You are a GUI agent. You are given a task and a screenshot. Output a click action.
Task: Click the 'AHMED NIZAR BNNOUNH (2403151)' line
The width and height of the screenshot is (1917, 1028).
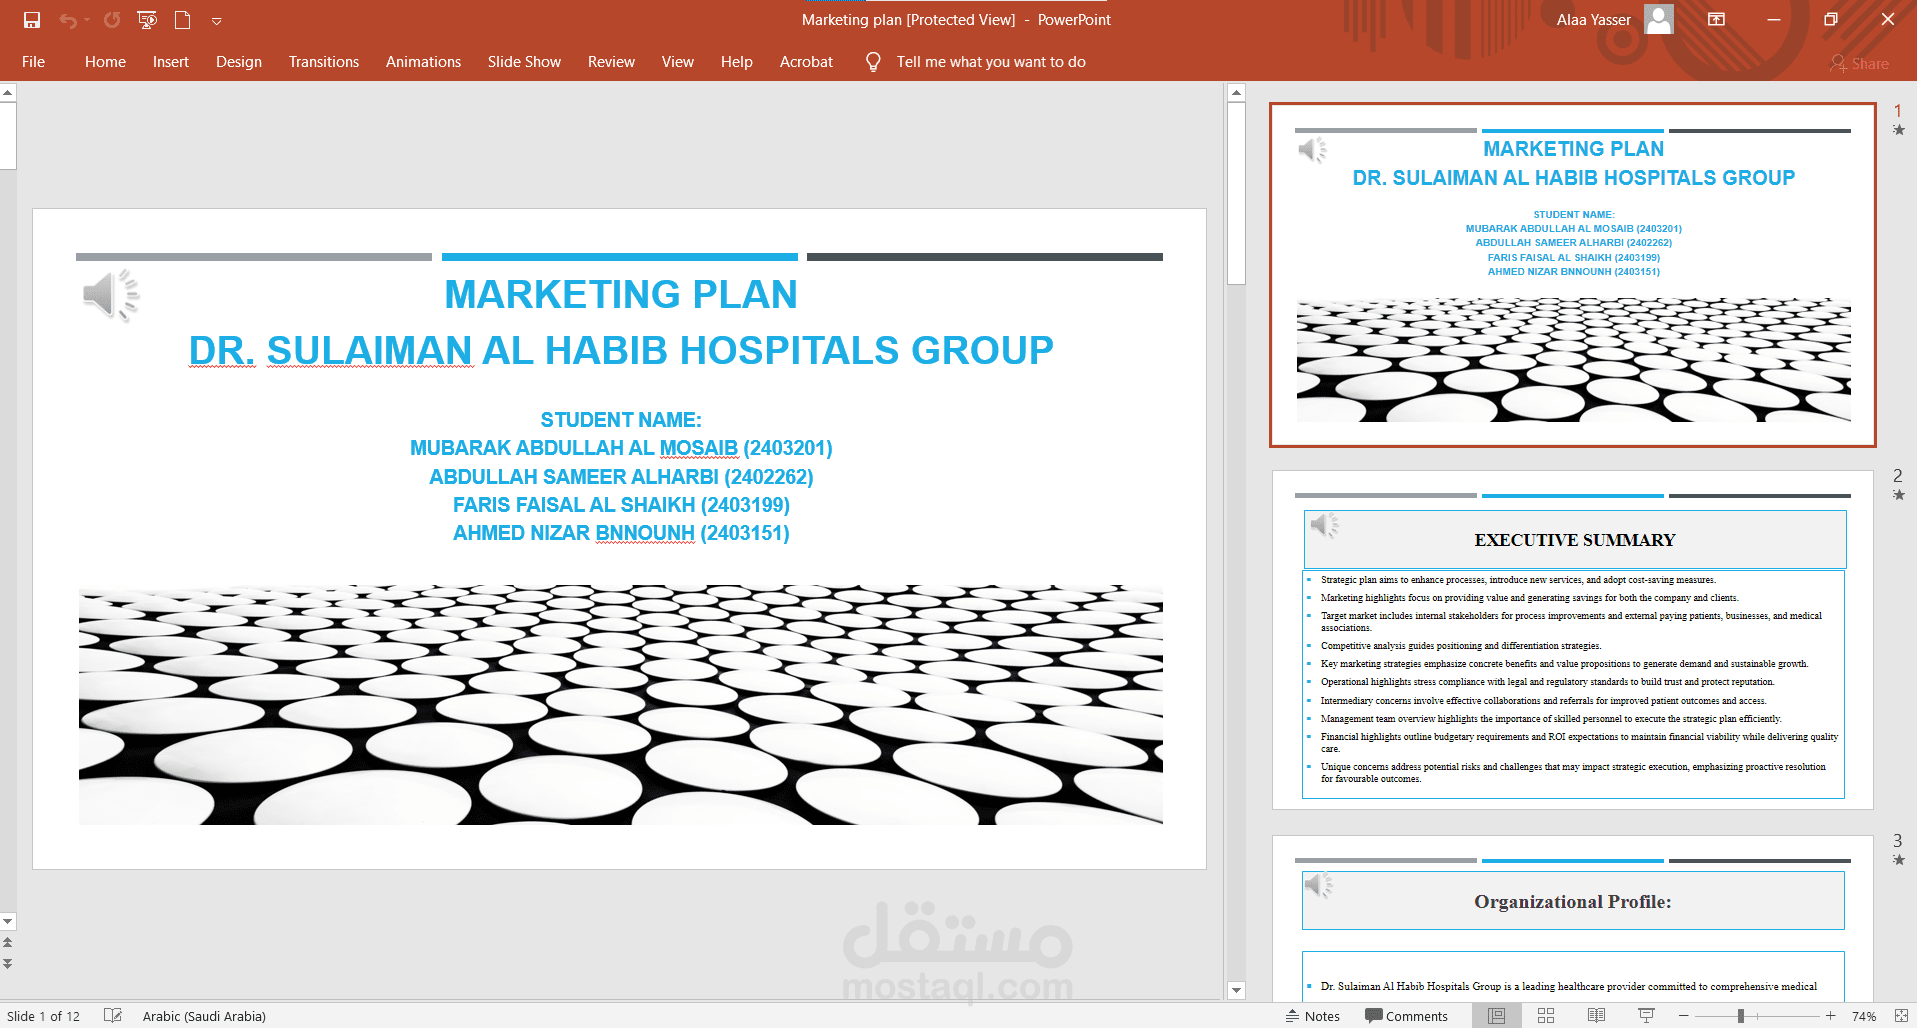pos(621,533)
